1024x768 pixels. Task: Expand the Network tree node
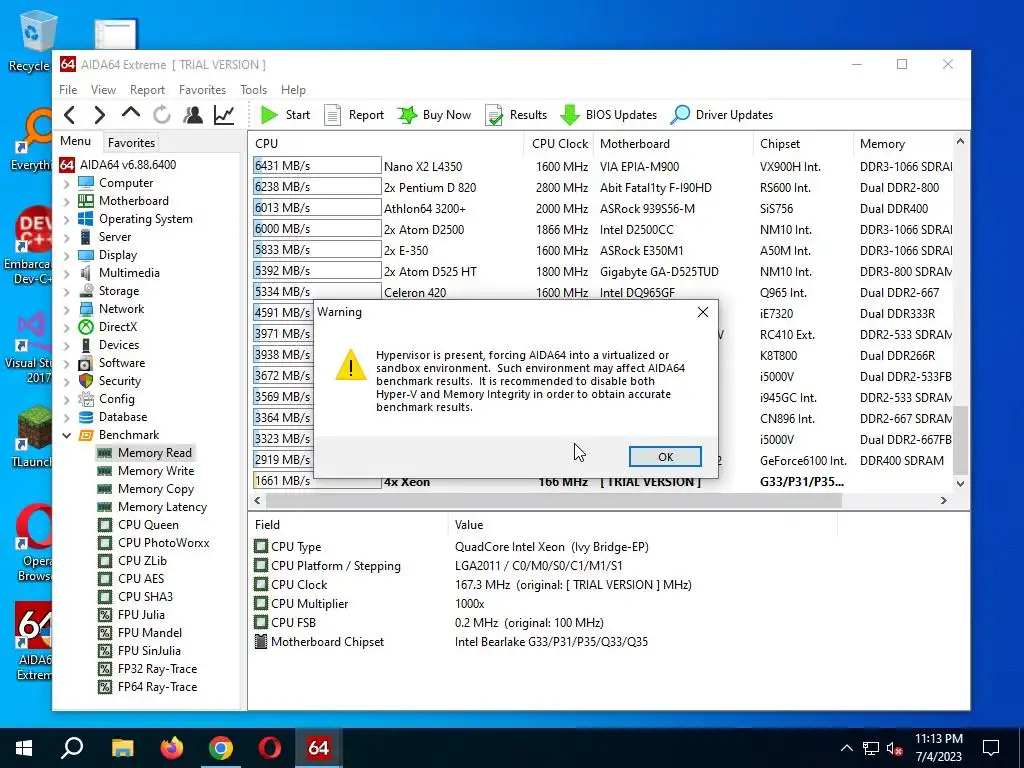tap(66, 310)
